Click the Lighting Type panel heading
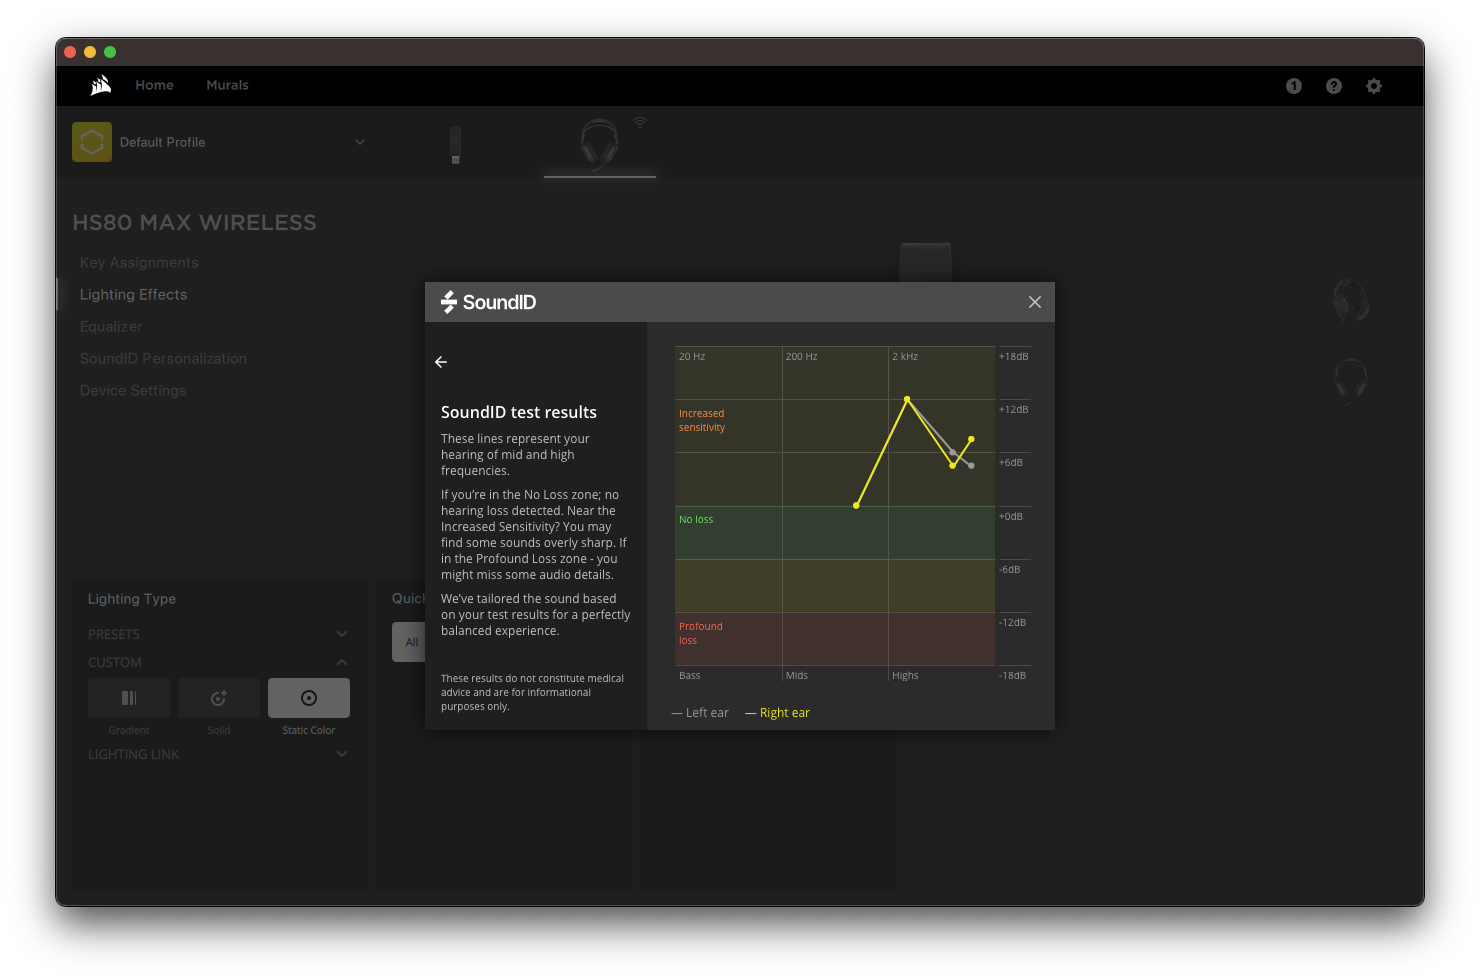Viewport: 1480px width, 980px height. [x=132, y=599]
